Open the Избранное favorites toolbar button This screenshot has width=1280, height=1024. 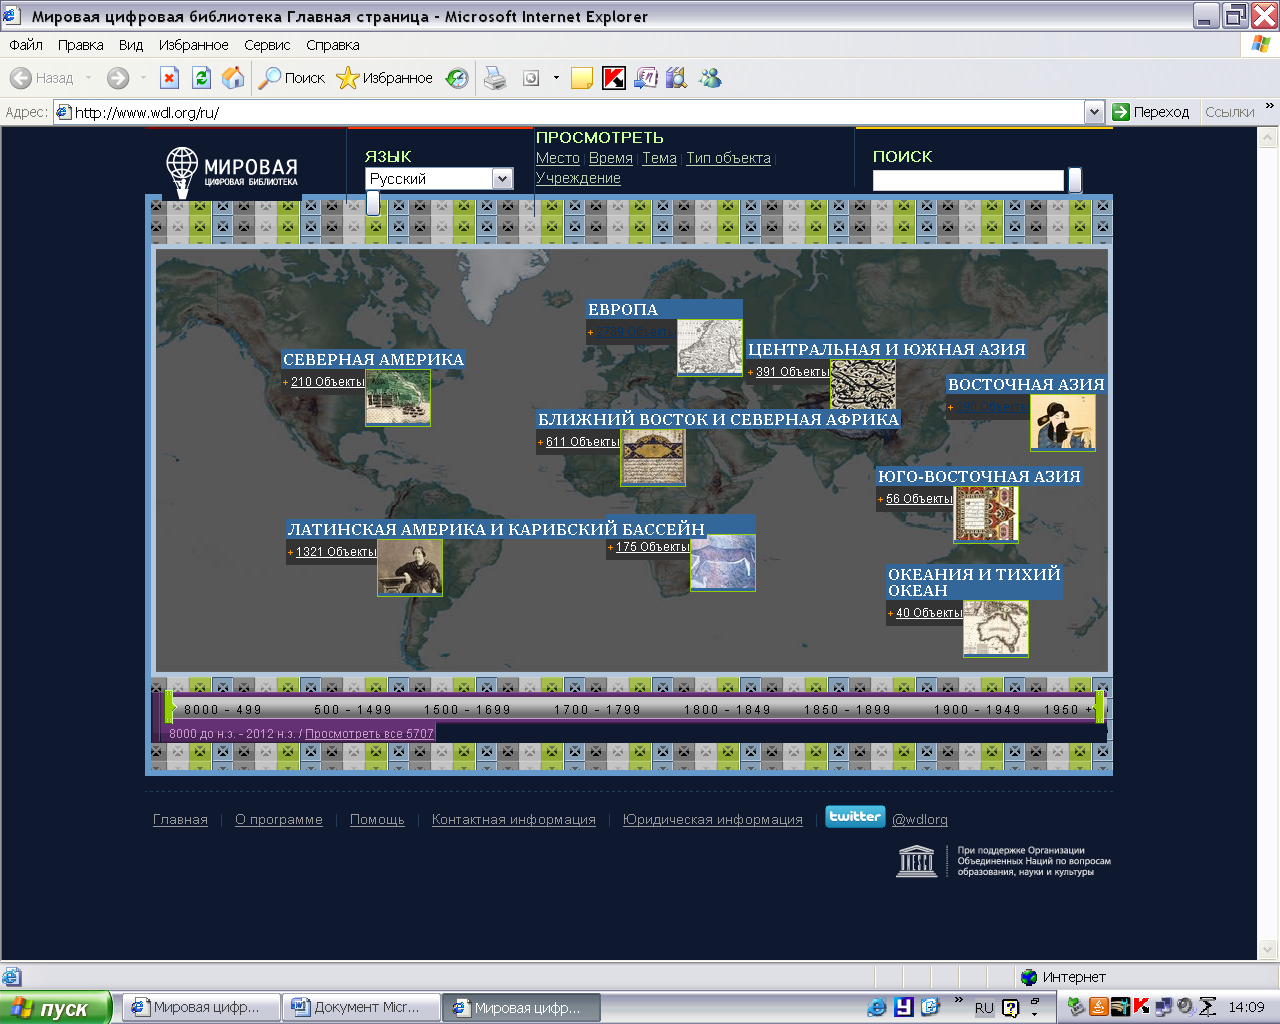[385, 78]
